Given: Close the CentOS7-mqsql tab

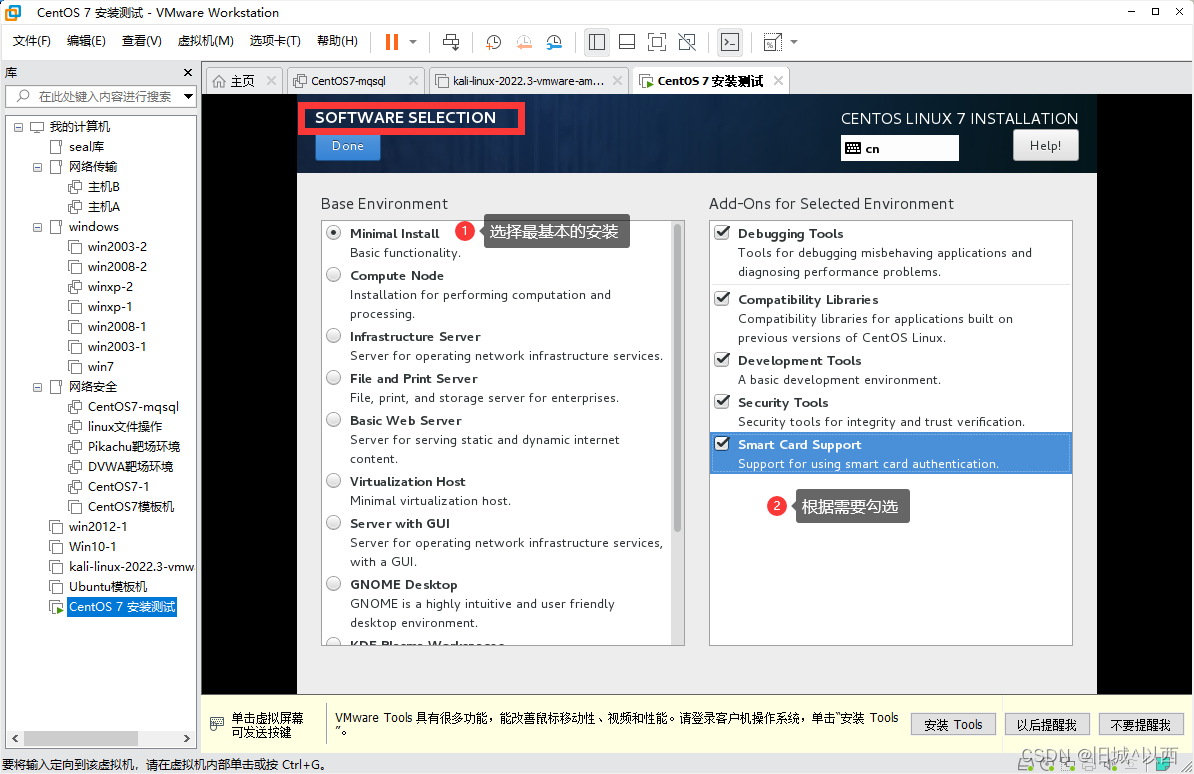Looking at the screenshot, I should pos(413,80).
